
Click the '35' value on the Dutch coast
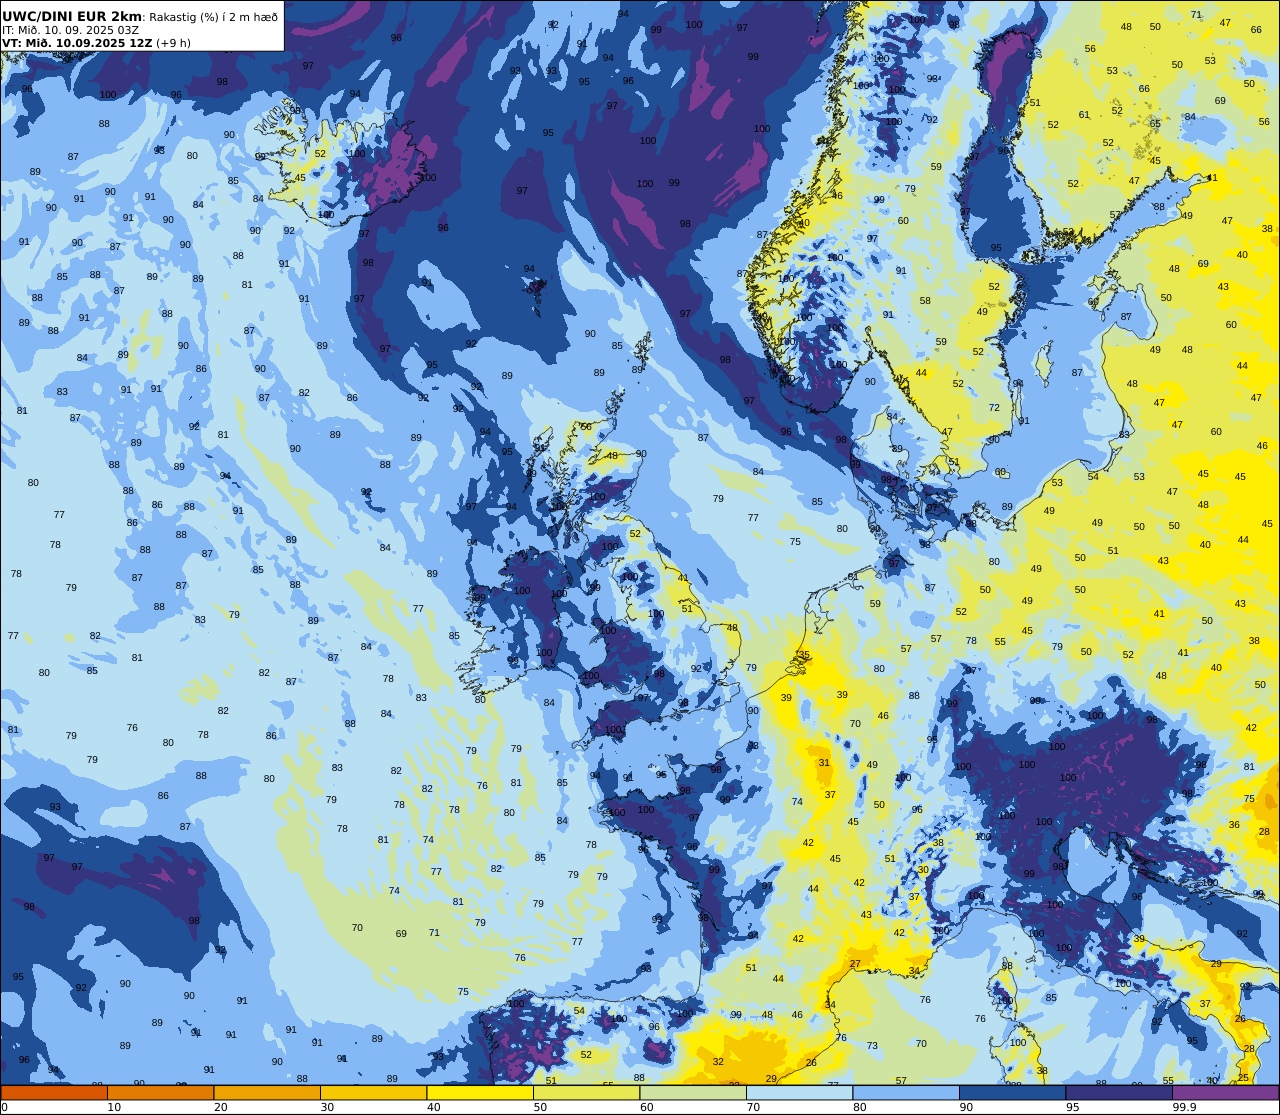(x=804, y=656)
